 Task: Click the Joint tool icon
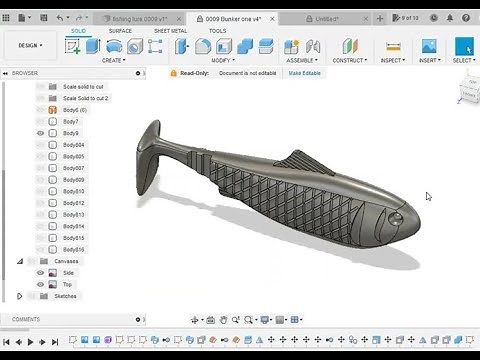click(313, 46)
